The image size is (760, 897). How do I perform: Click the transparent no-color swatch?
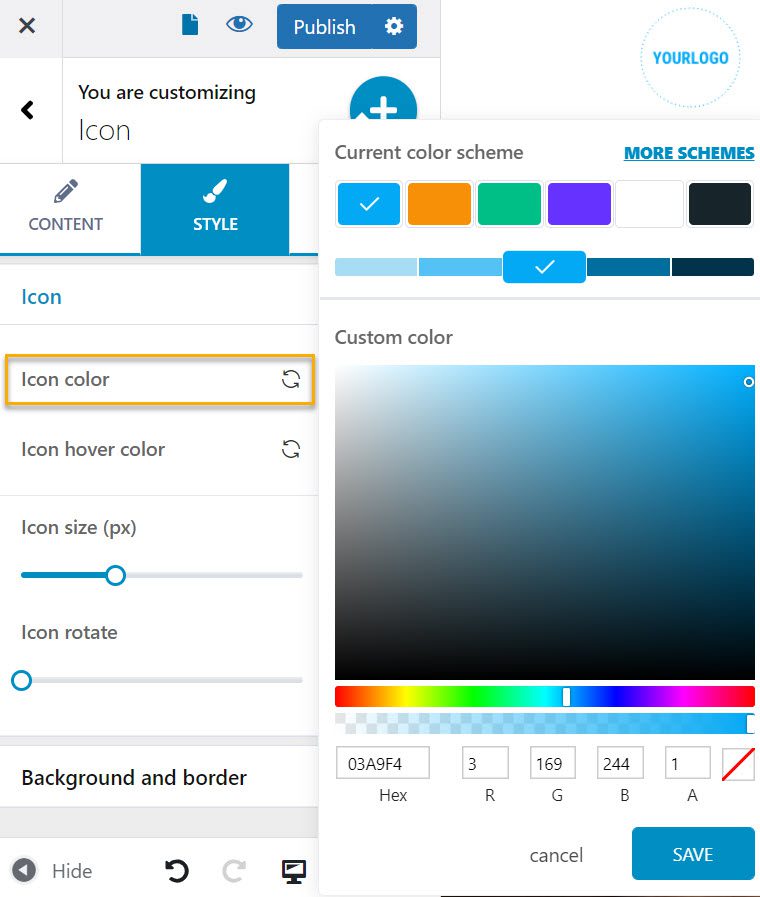[737, 764]
